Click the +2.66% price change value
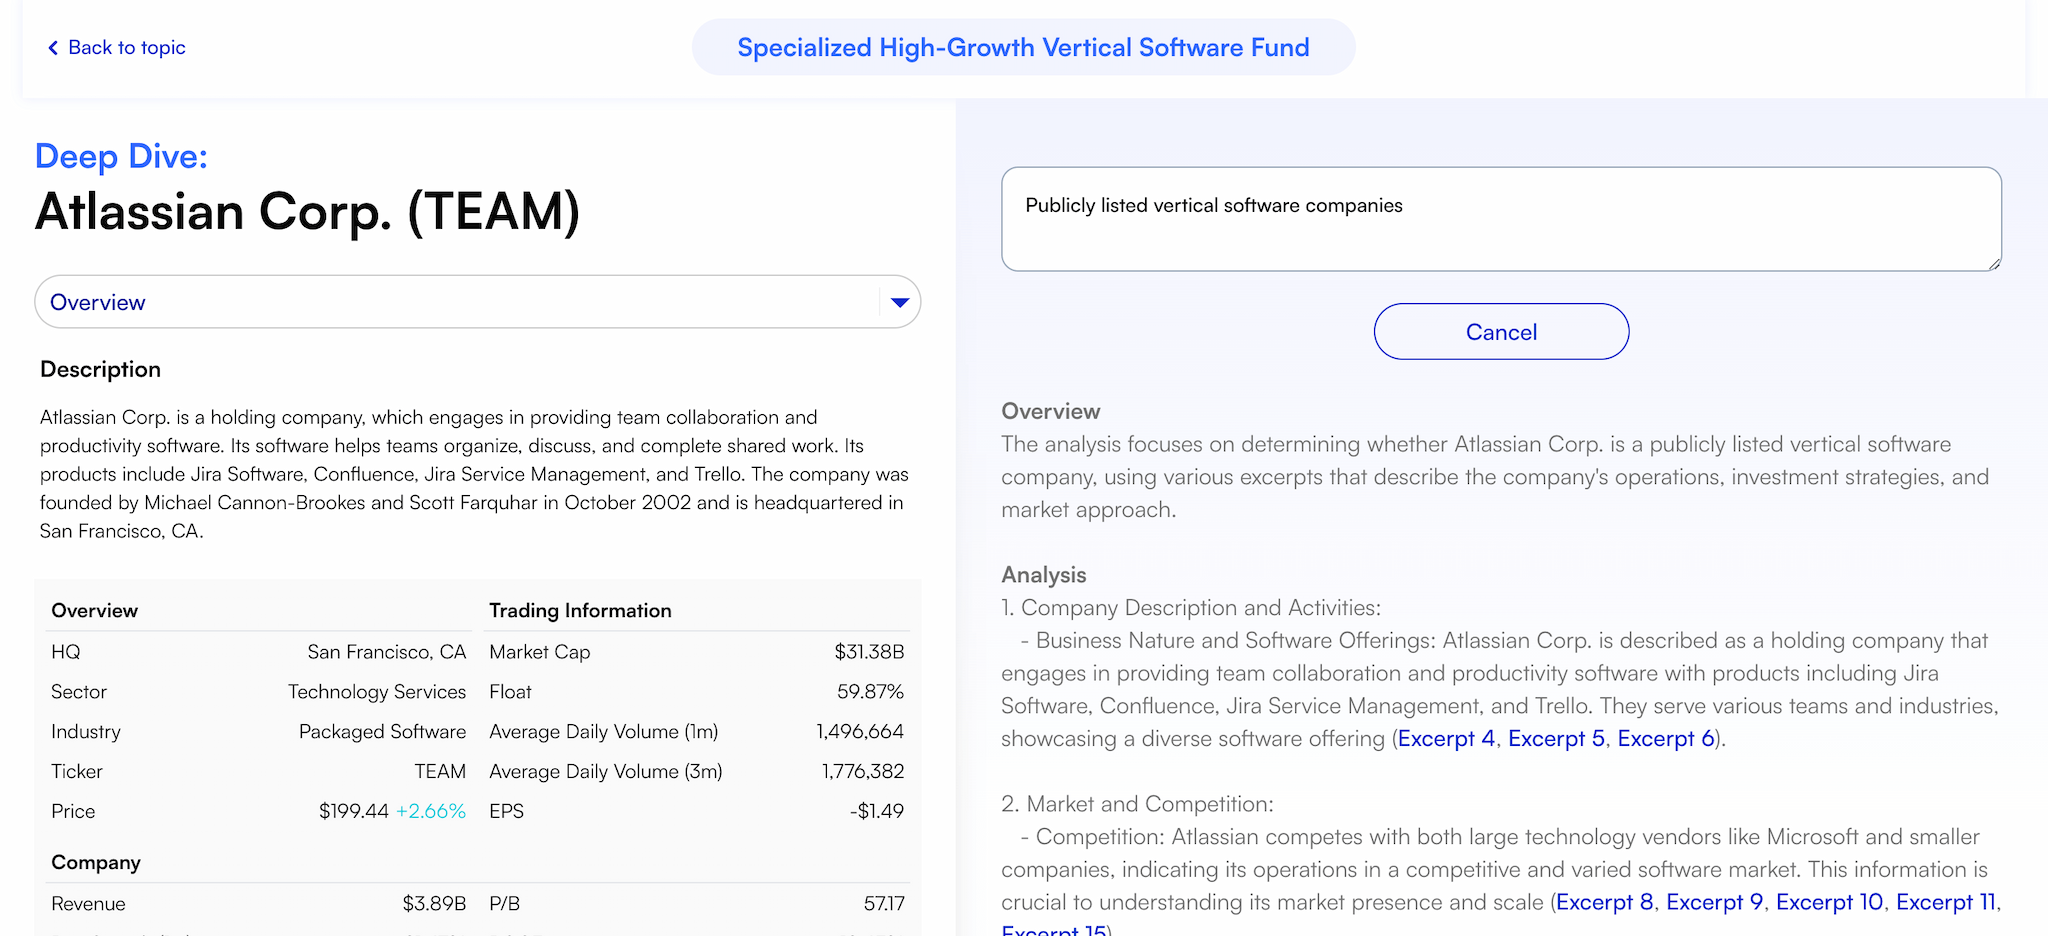Viewport: 2048px width, 936px height. [x=431, y=811]
